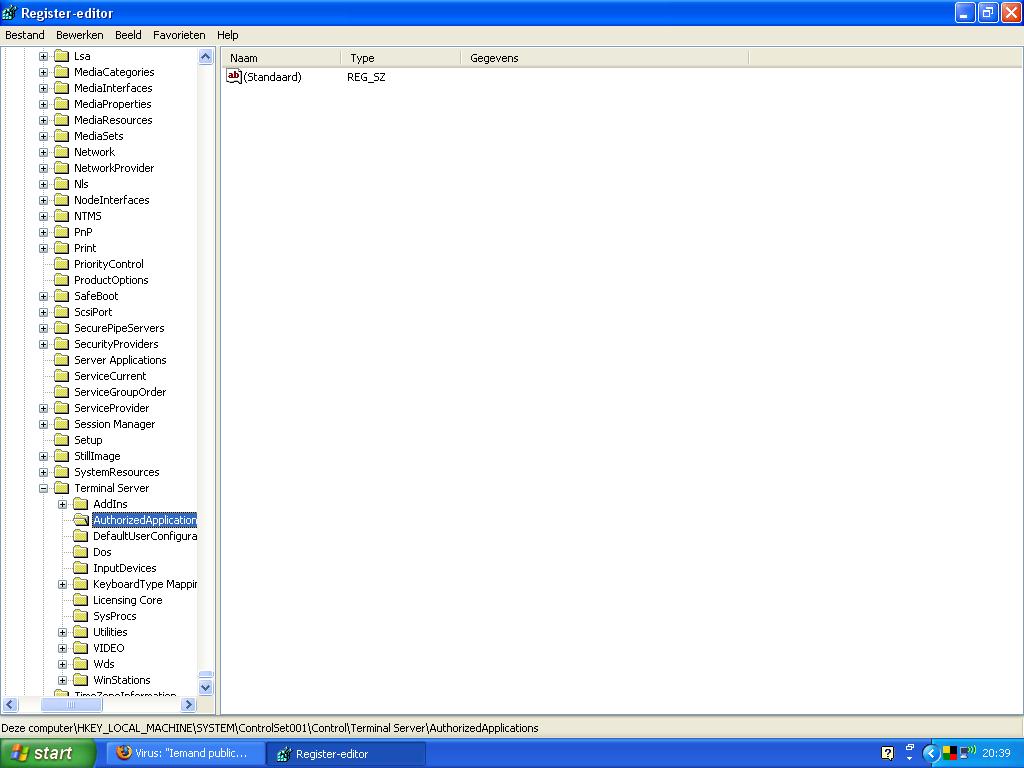The image size is (1024, 768).
Task: Click the Windows start button
Action: 47,753
